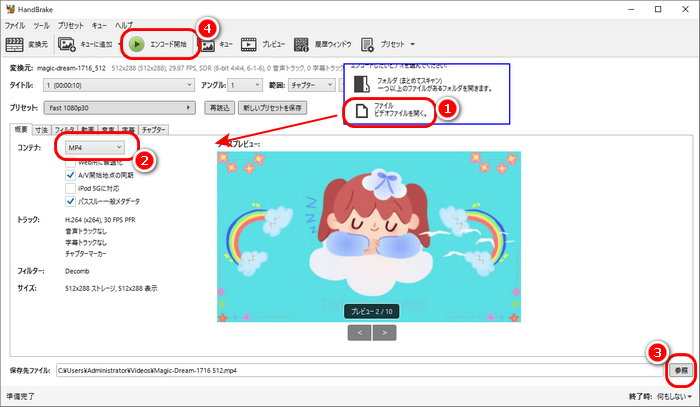
Task: Open the 履歴ウィンドウ activity log icon
Action: 301,44
